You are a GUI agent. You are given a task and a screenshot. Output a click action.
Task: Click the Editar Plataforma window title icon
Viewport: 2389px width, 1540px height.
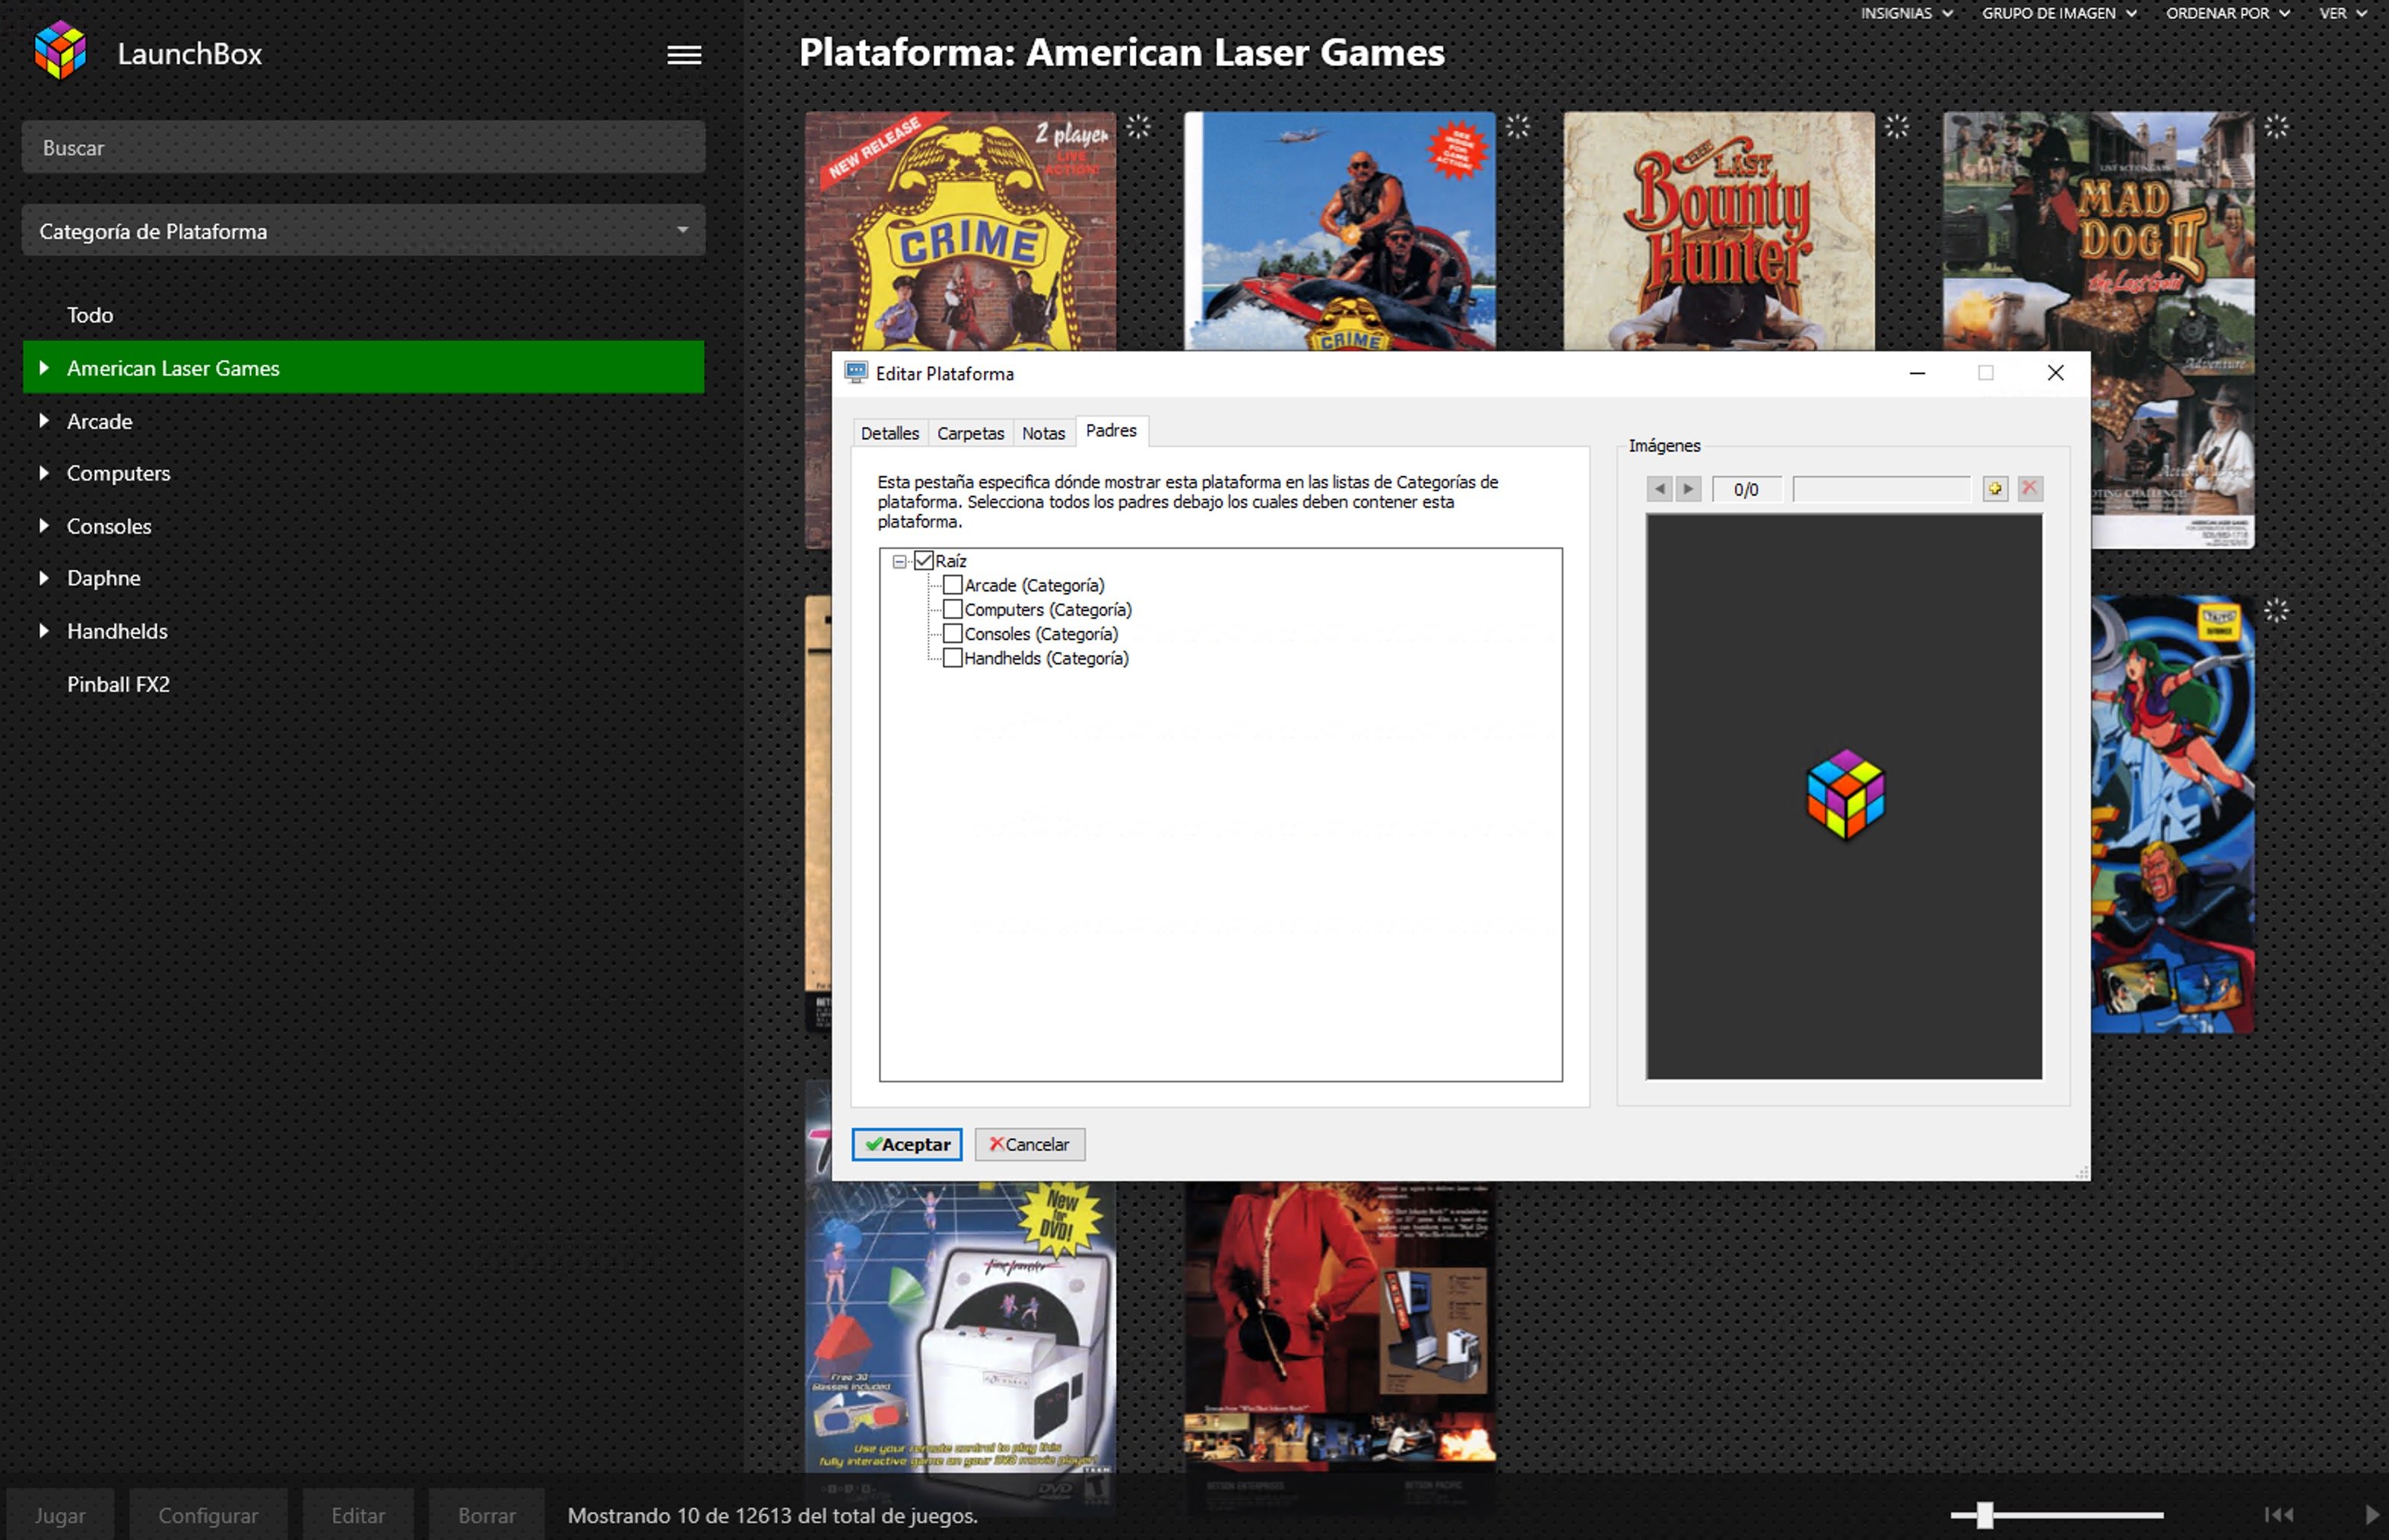coord(856,373)
